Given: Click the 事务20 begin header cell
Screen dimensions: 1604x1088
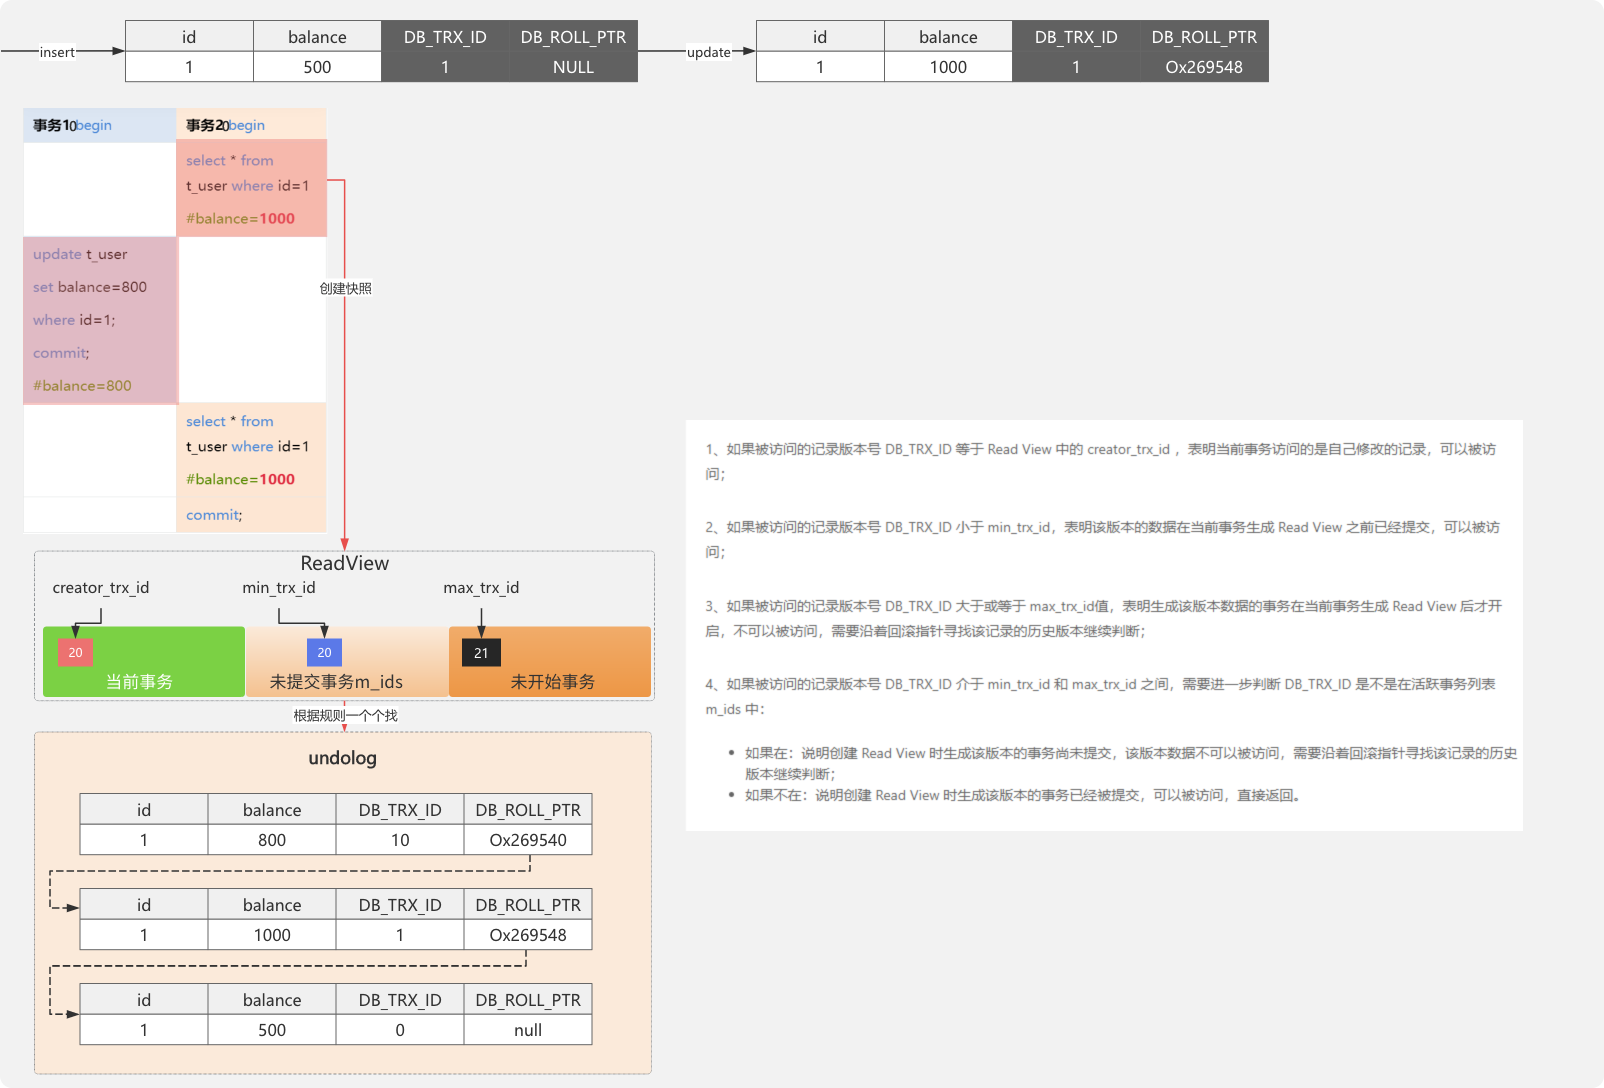Looking at the screenshot, I should (251, 125).
